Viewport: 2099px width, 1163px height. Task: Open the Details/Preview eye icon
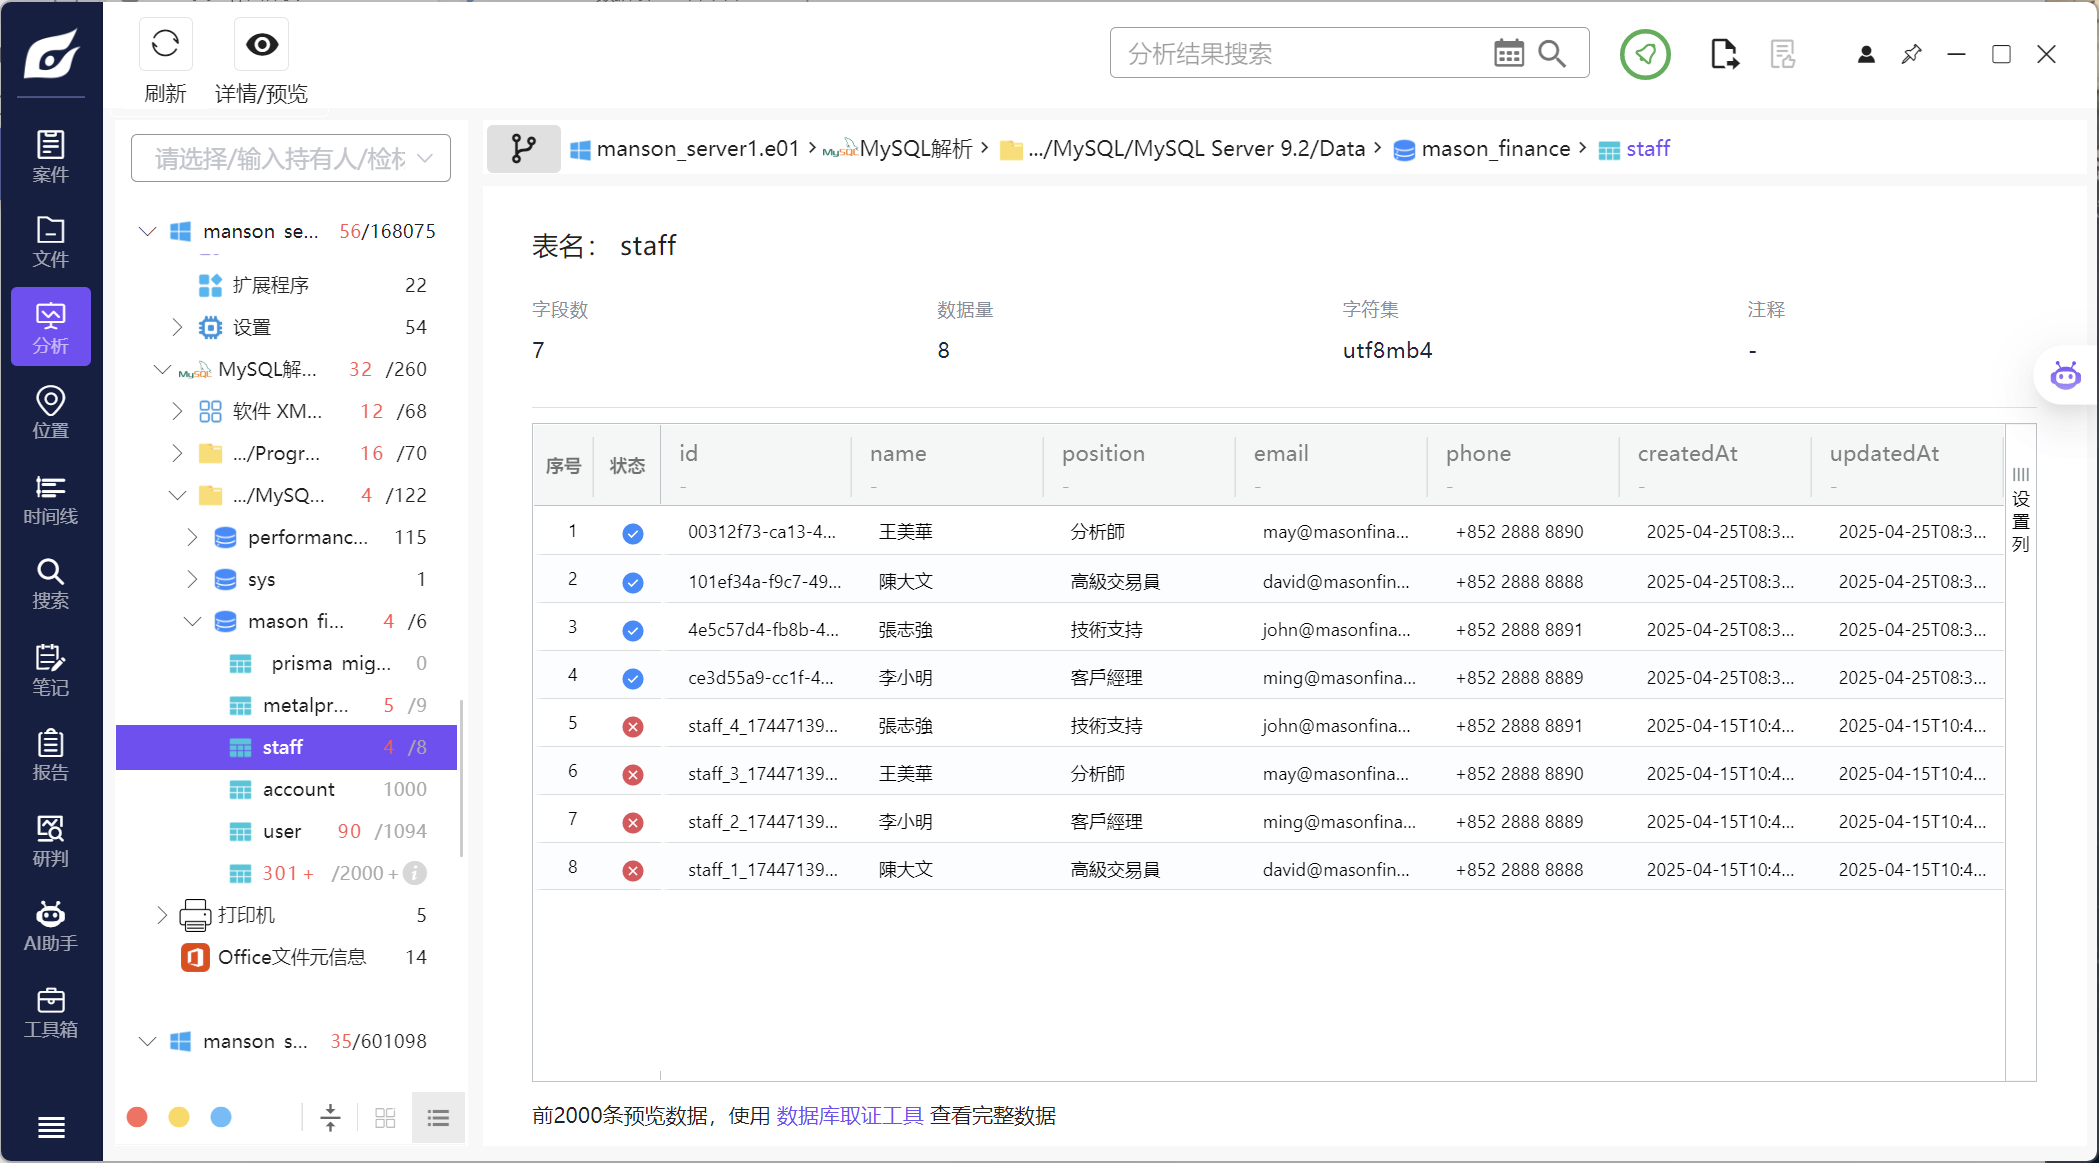[x=261, y=45]
